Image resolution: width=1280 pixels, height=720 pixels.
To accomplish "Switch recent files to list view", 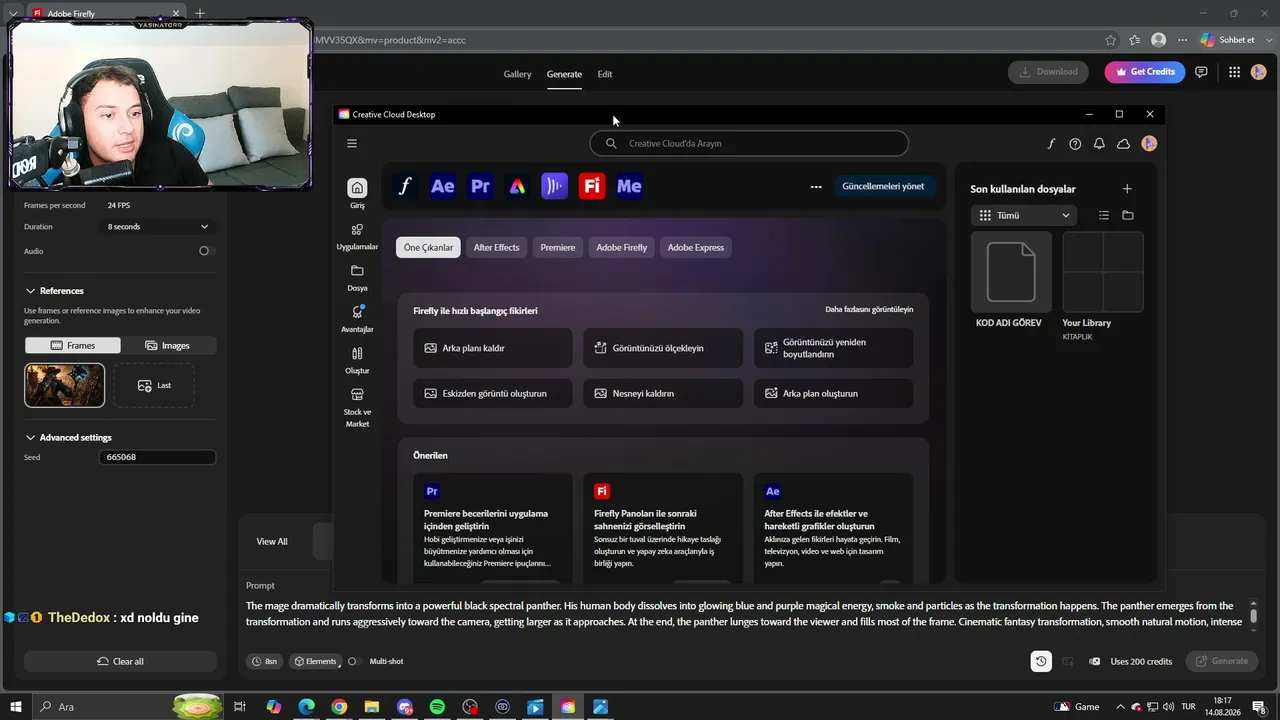I will click(1104, 215).
